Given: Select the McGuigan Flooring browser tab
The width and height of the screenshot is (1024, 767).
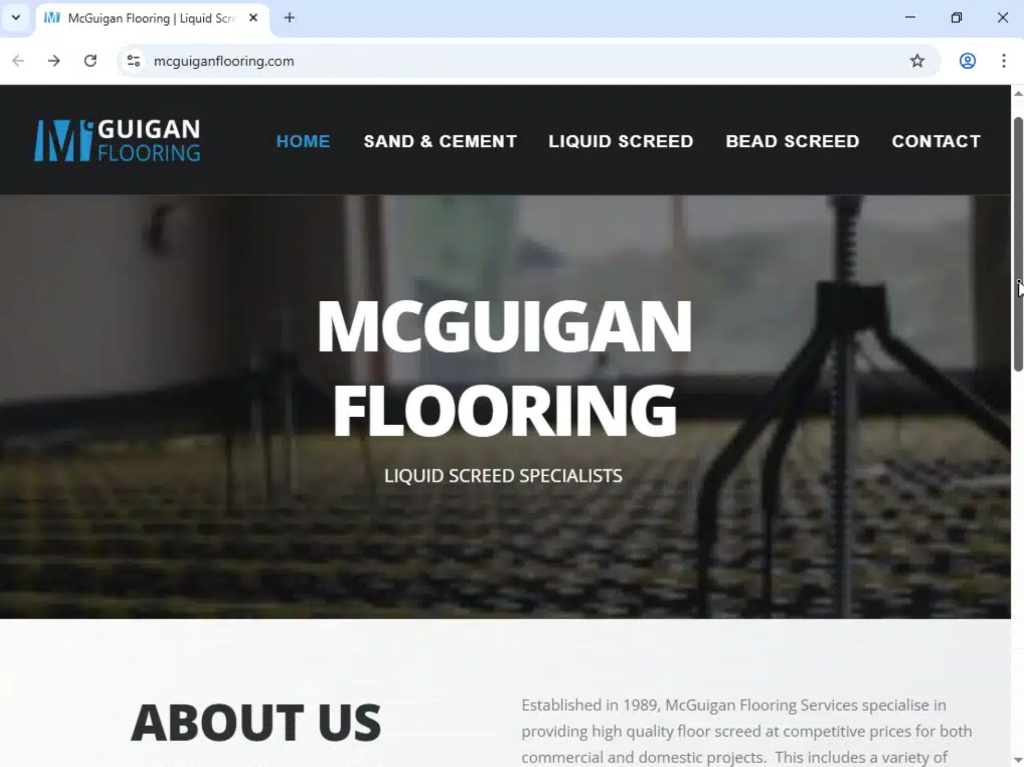Looking at the screenshot, I should (152, 18).
